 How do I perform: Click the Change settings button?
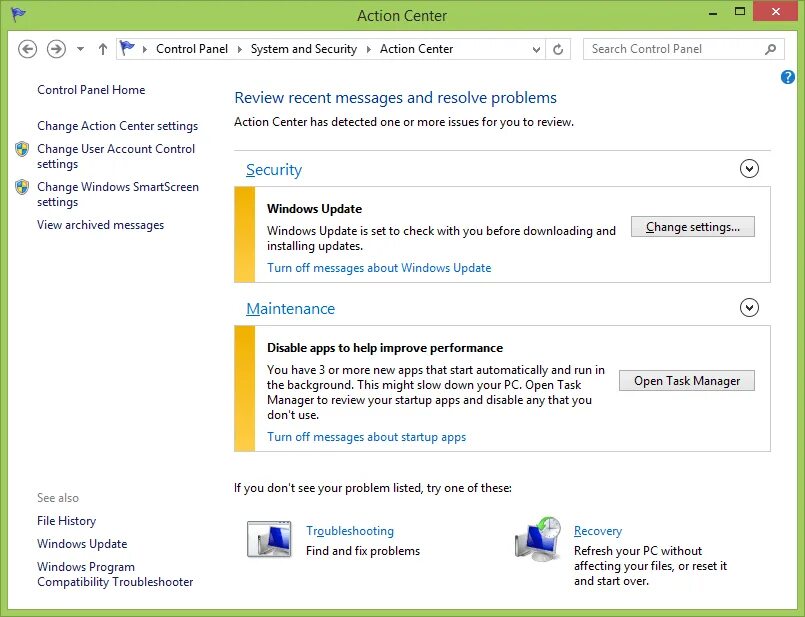(x=693, y=226)
